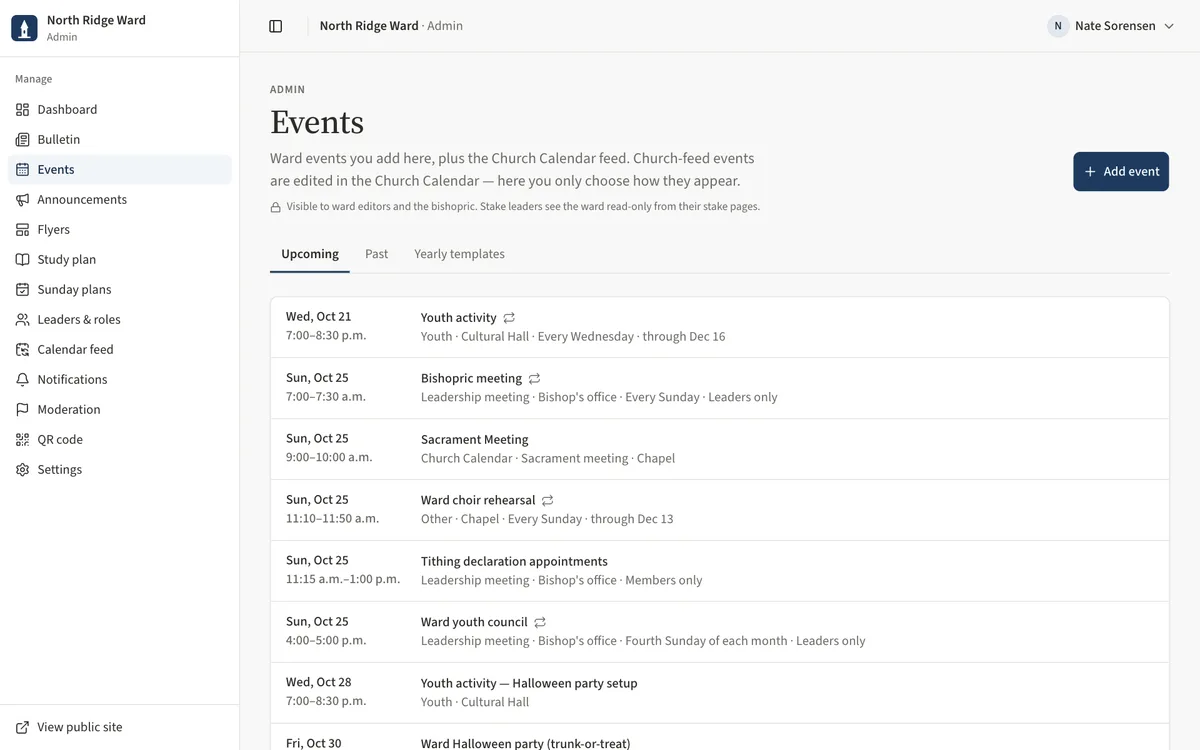Click the 9:00–10:00 a.m. time text
The width and height of the screenshot is (1200, 750).
pos(329,457)
